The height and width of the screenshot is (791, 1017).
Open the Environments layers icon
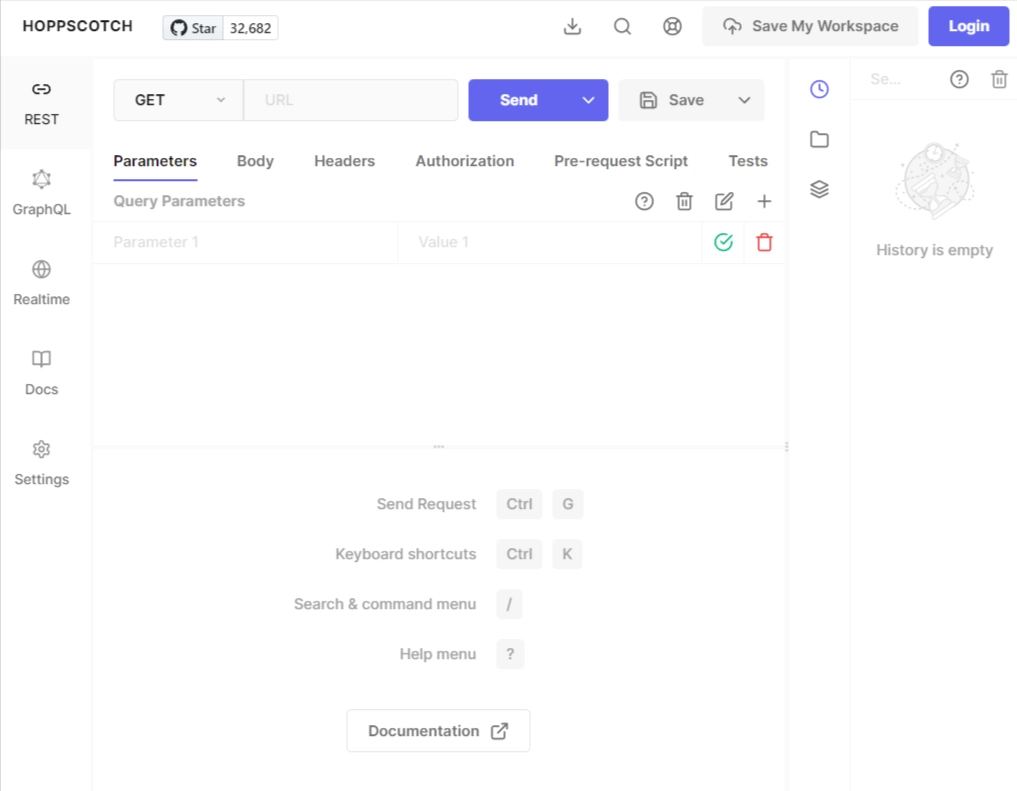819,189
